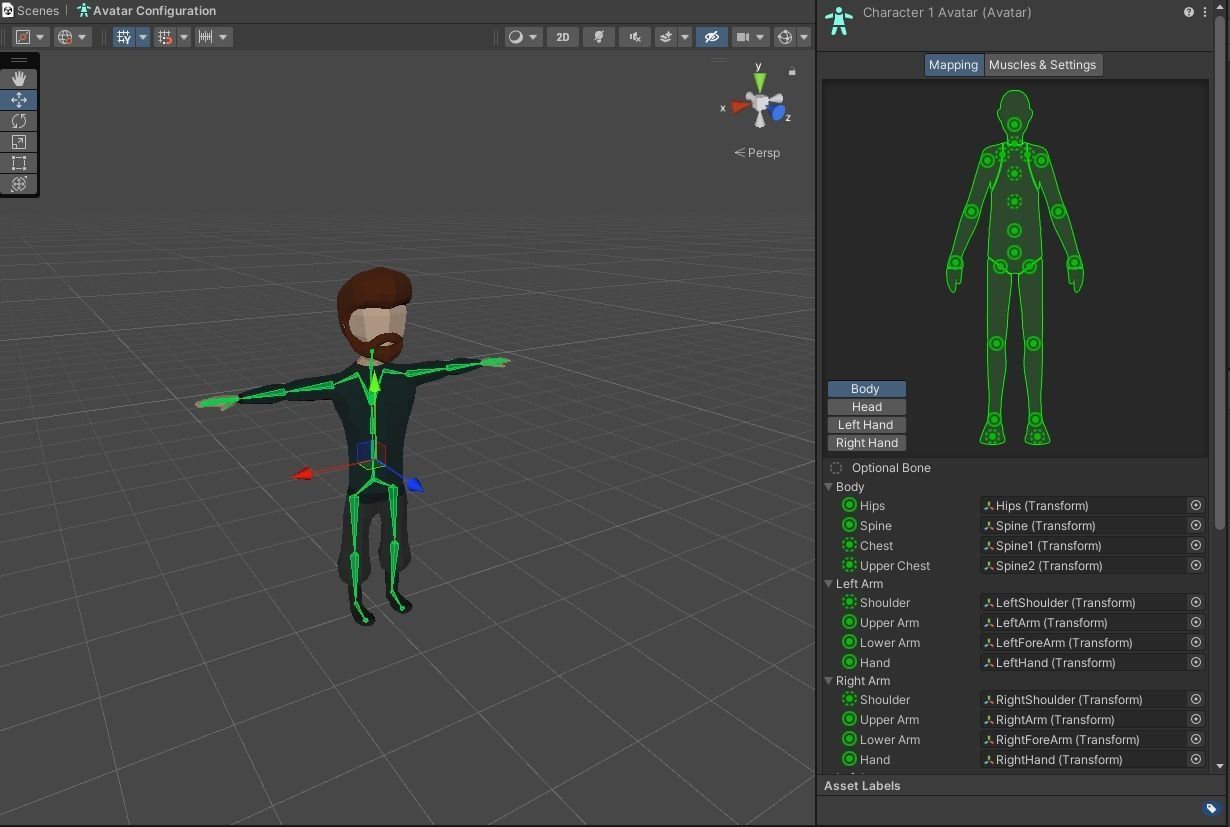
Task: Select the Scale tool
Action: click(x=18, y=142)
